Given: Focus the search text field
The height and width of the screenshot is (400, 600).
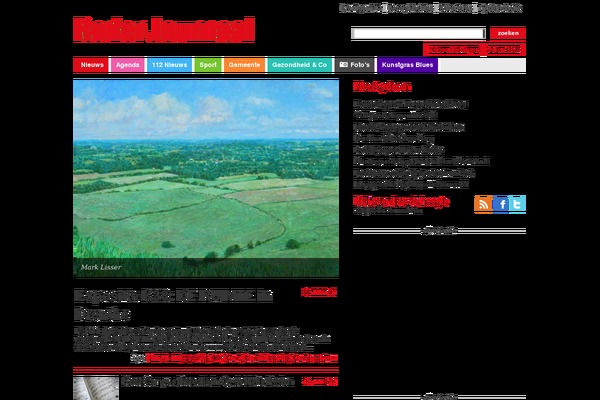Looking at the screenshot, I should (418, 33).
